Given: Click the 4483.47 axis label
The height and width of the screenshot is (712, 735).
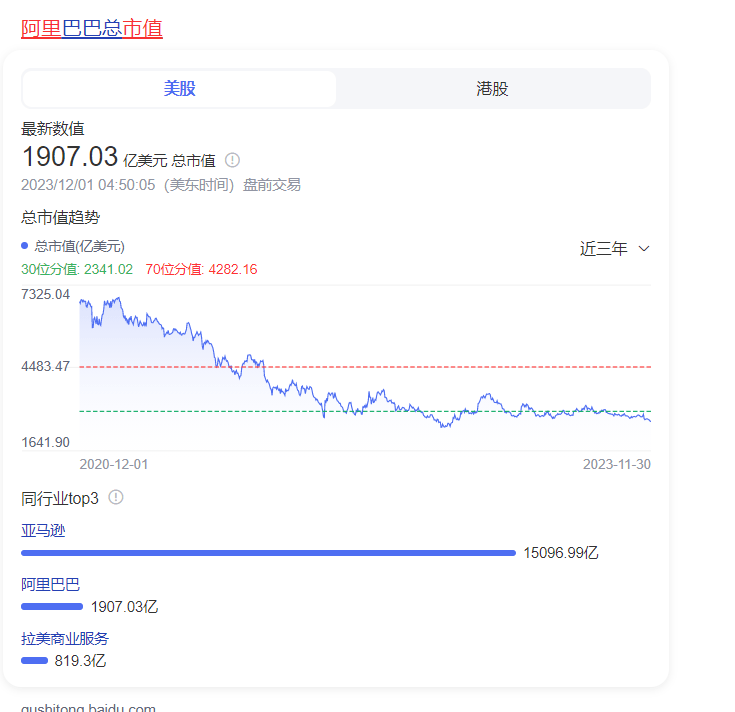Looking at the screenshot, I should click(x=45, y=367).
